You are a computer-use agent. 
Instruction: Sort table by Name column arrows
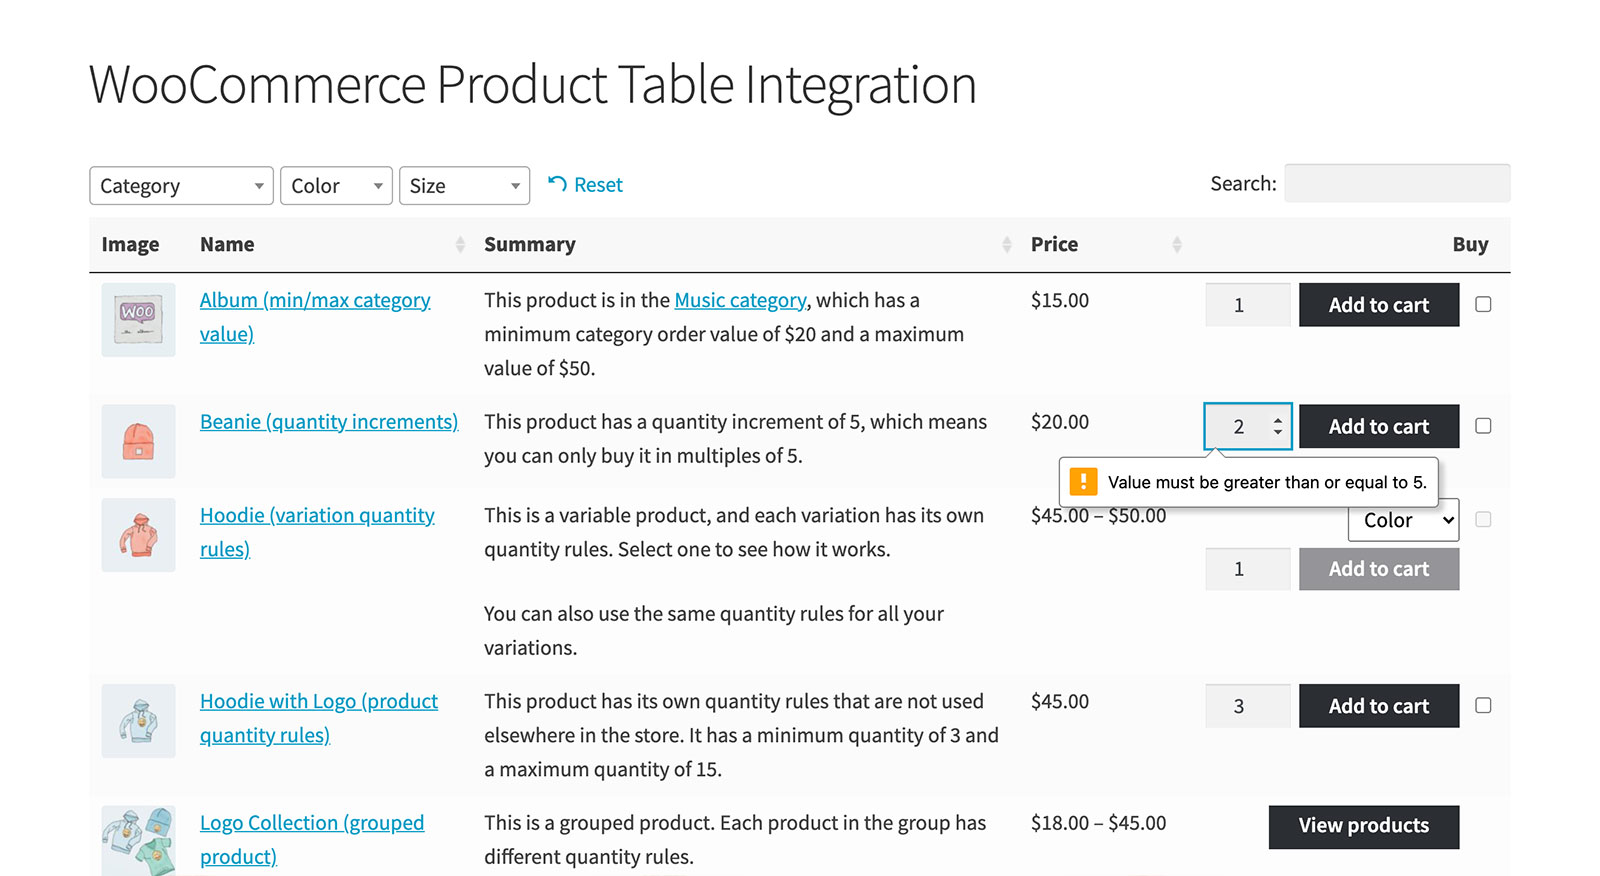tap(460, 245)
